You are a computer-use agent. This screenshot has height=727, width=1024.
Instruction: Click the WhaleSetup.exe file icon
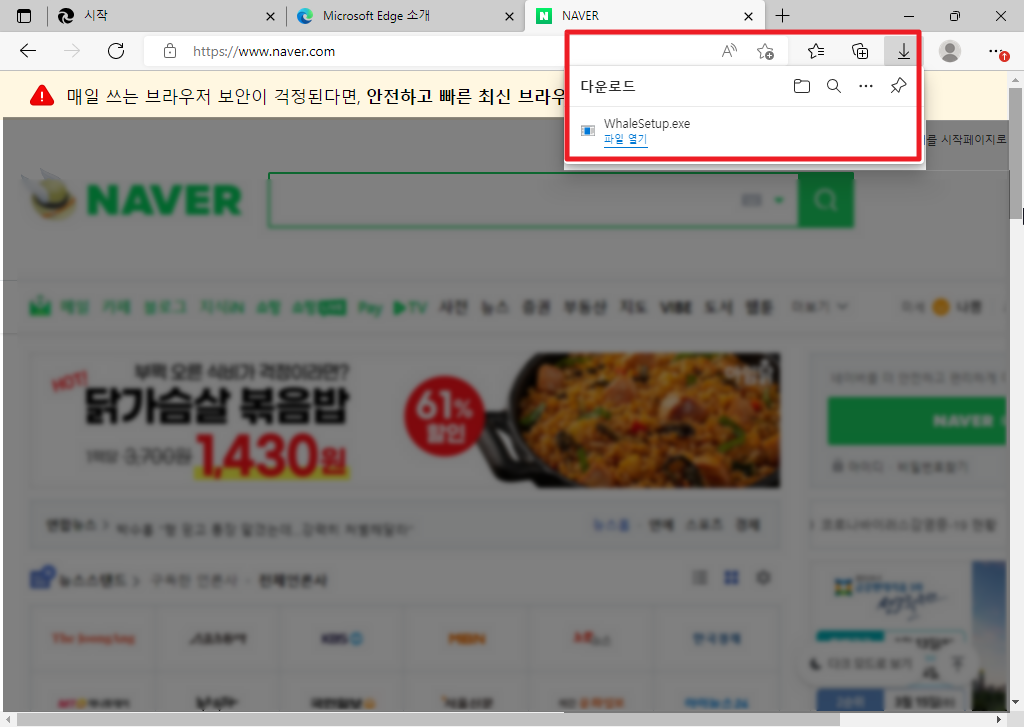(x=588, y=131)
